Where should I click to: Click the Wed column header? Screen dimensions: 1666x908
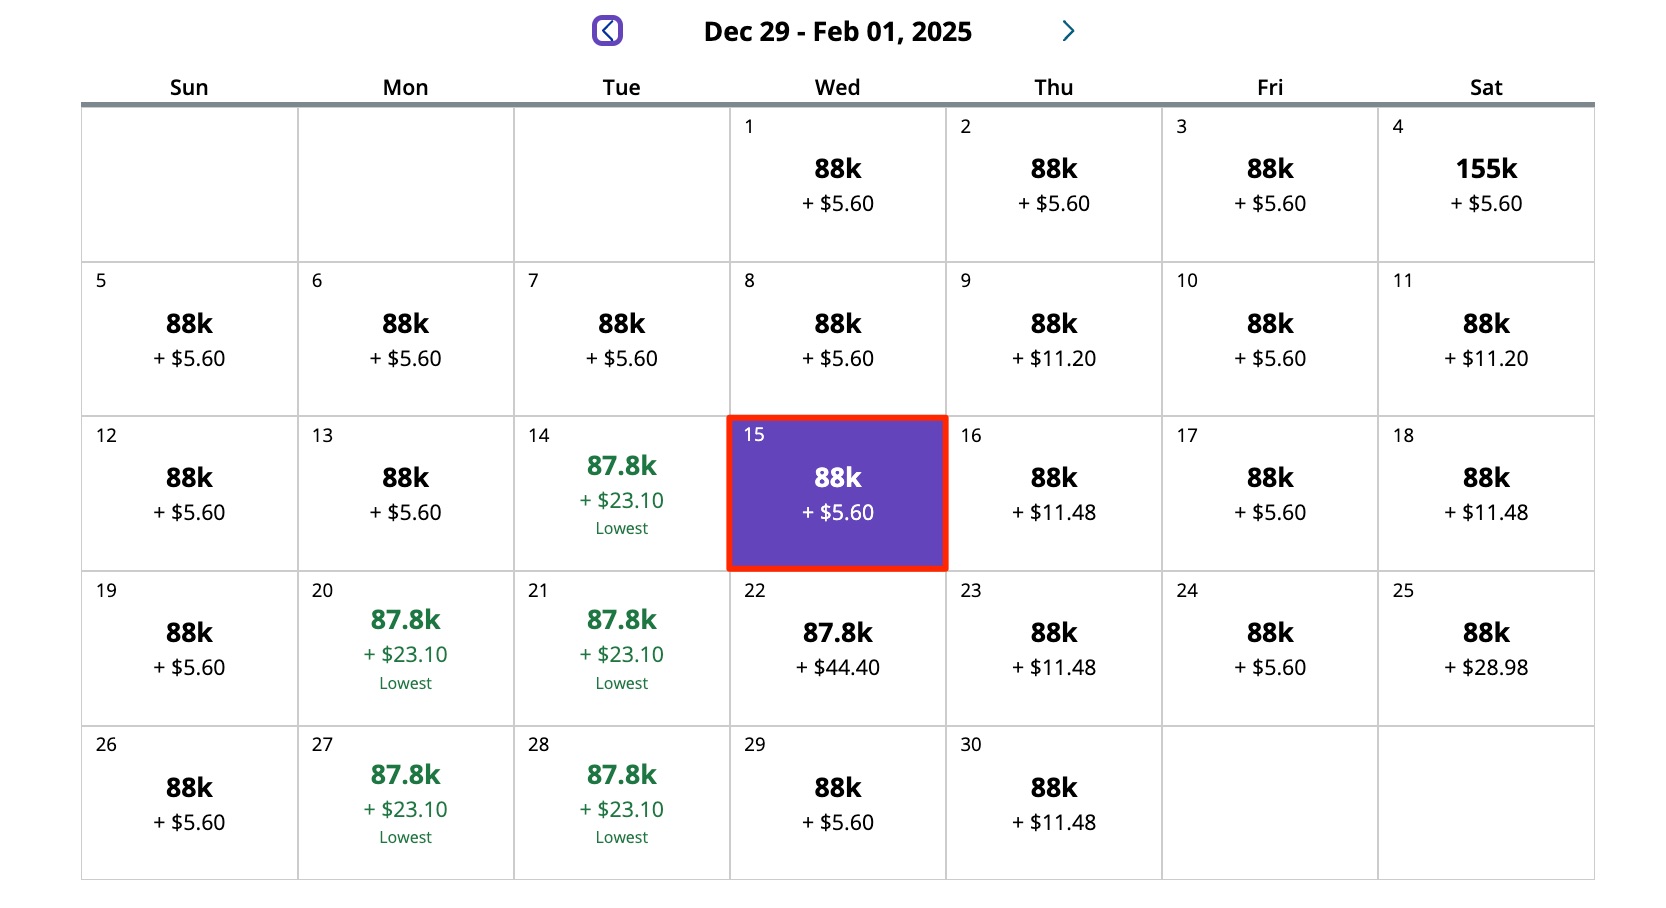[x=837, y=88]
